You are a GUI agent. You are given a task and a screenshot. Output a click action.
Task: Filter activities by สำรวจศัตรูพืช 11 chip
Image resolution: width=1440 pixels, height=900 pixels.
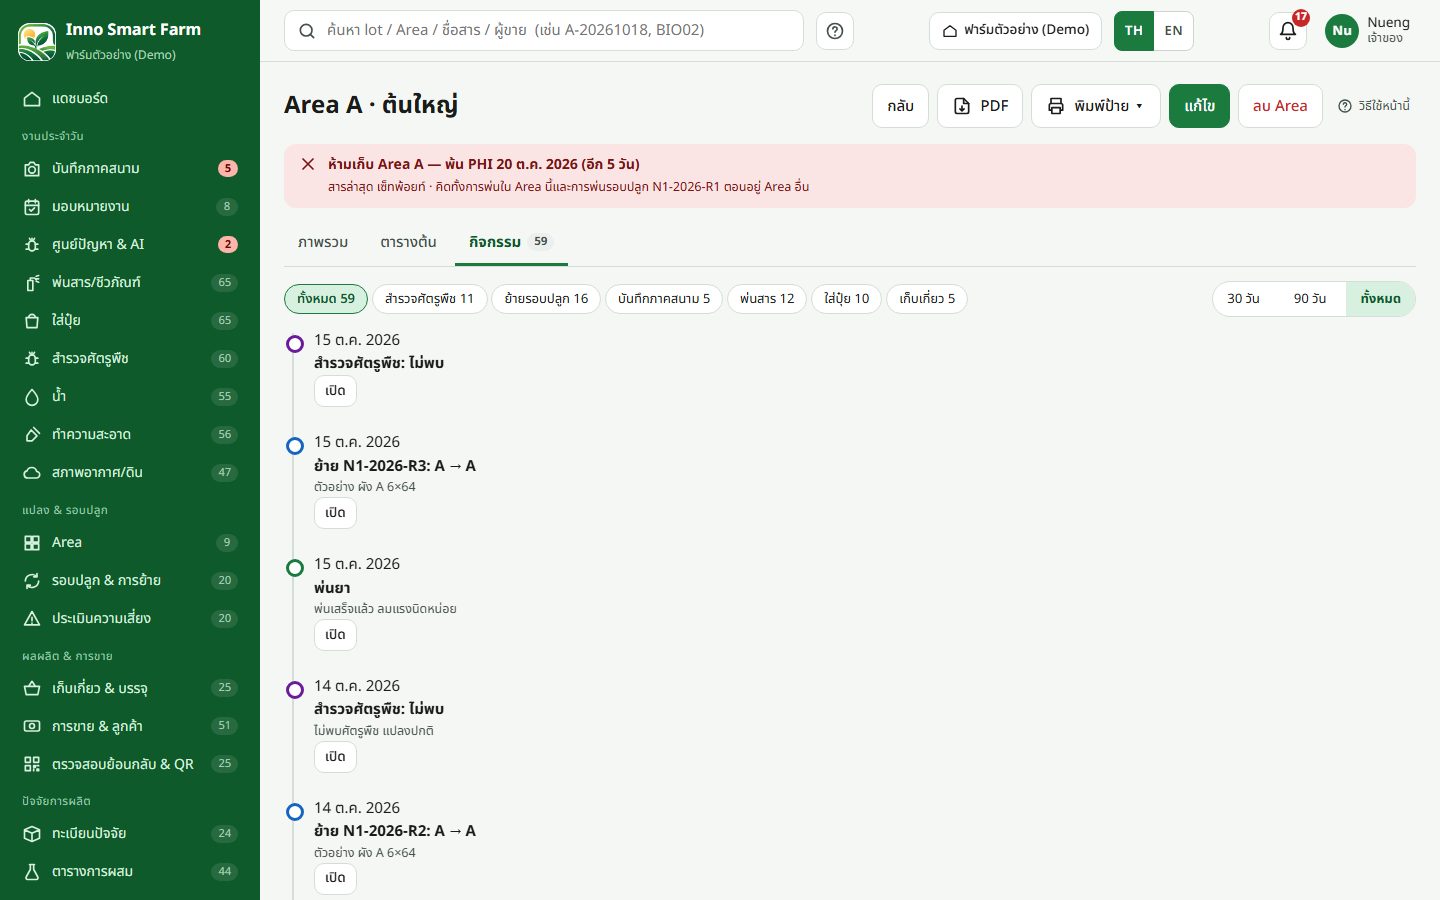pyautogui.click(x=429, y=299)
